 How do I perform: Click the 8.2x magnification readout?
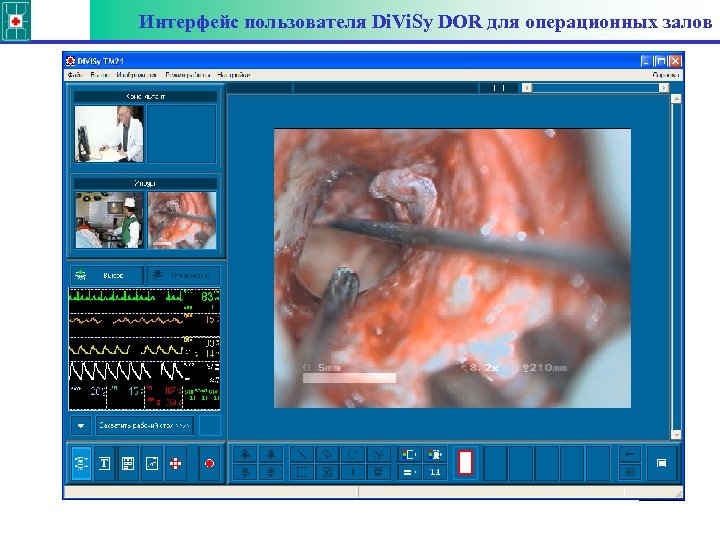tap(481, 368)
